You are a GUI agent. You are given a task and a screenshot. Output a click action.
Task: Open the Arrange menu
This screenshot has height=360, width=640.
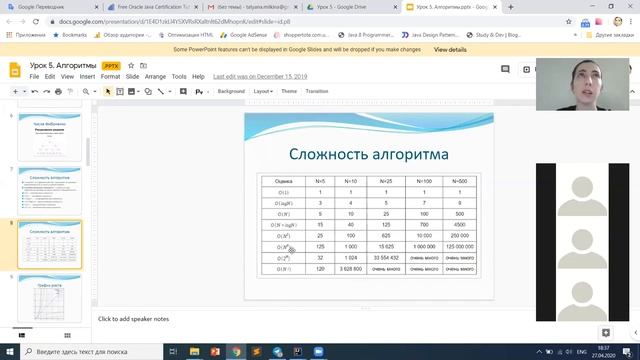click(x=156, y=77)
